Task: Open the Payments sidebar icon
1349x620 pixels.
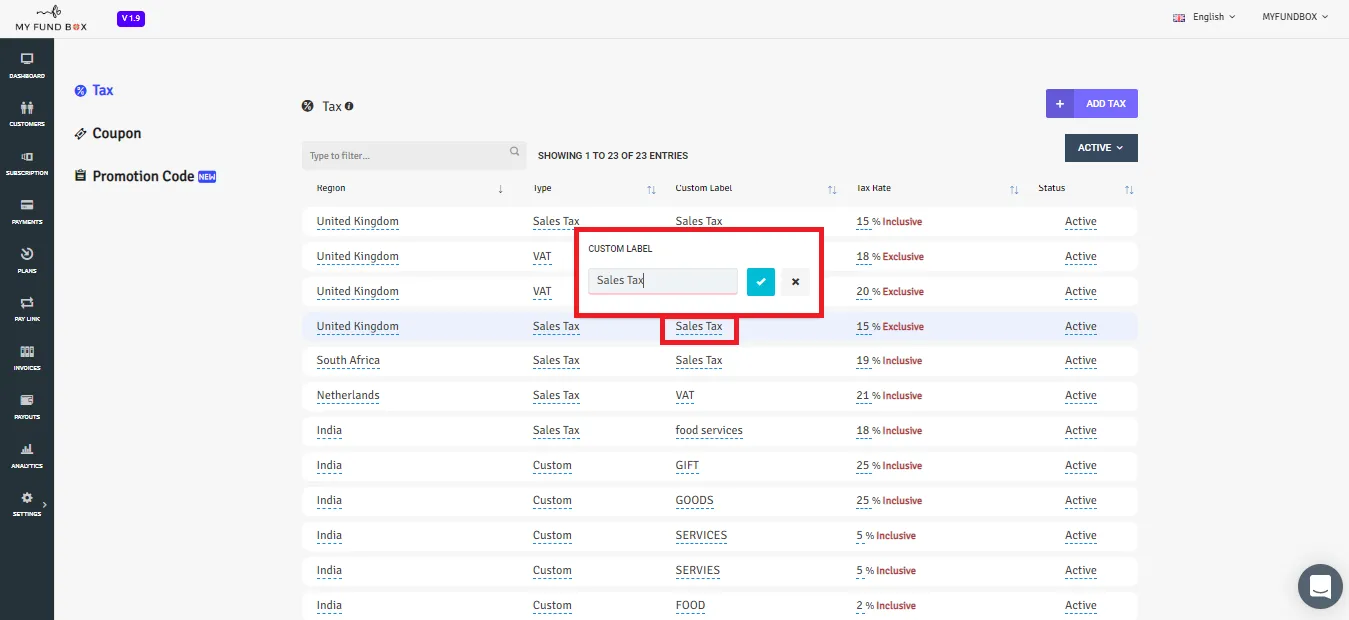Action: pos(27,211)
